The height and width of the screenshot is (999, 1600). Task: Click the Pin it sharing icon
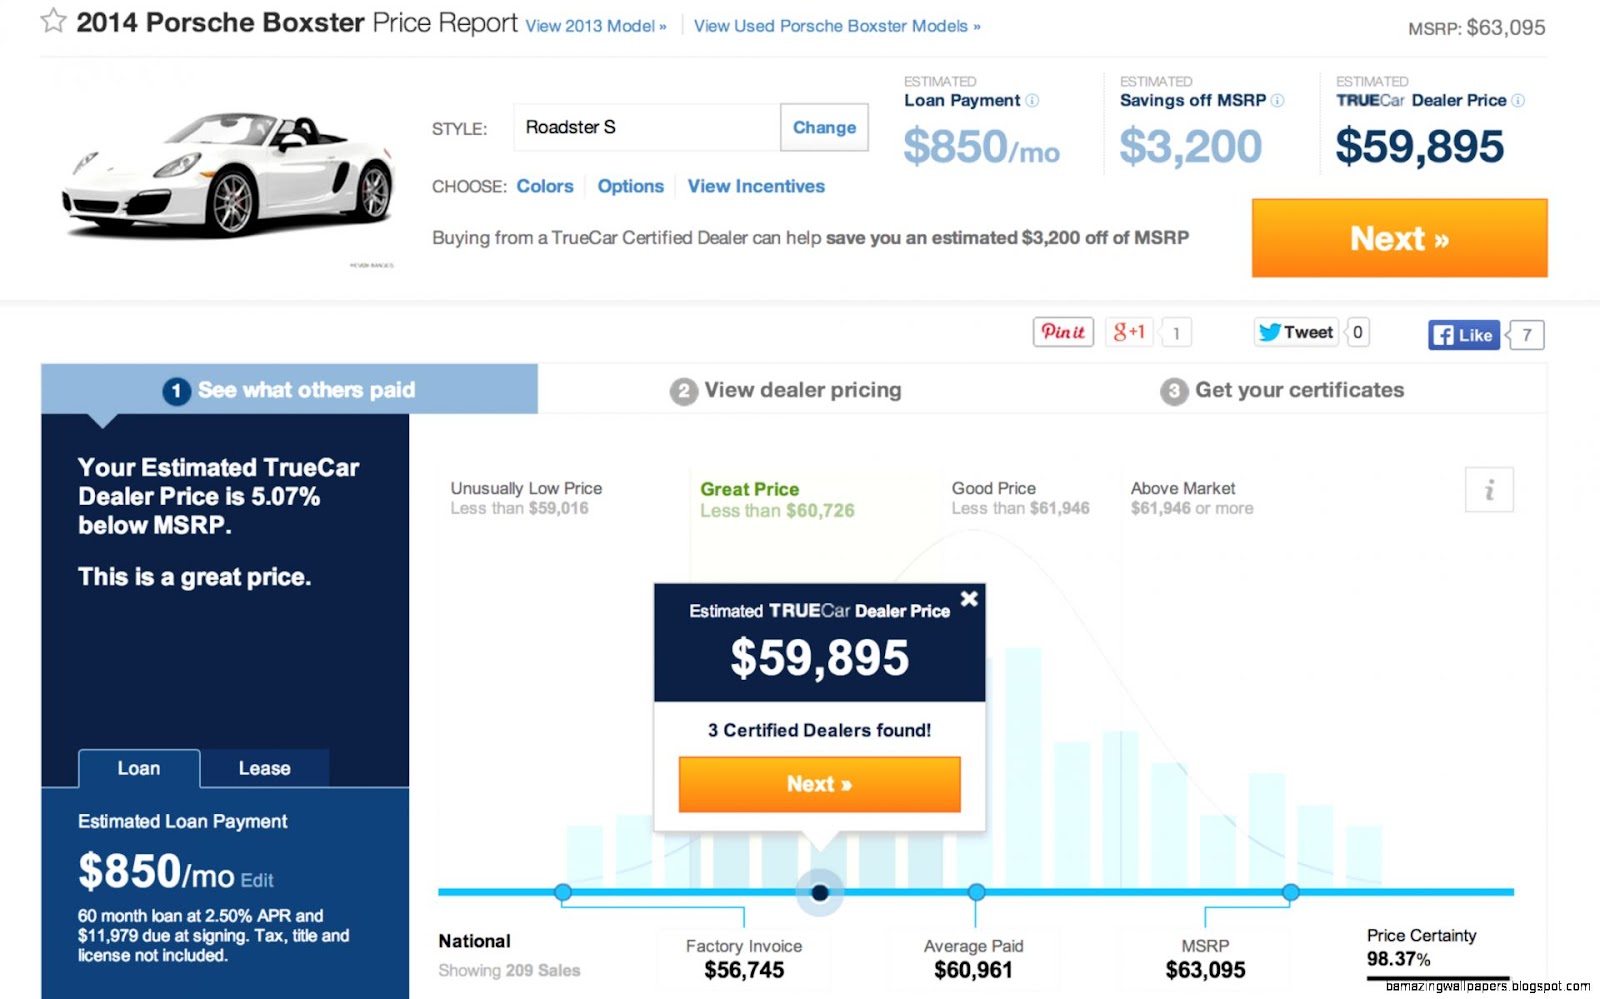click(x=1062, y=331)
